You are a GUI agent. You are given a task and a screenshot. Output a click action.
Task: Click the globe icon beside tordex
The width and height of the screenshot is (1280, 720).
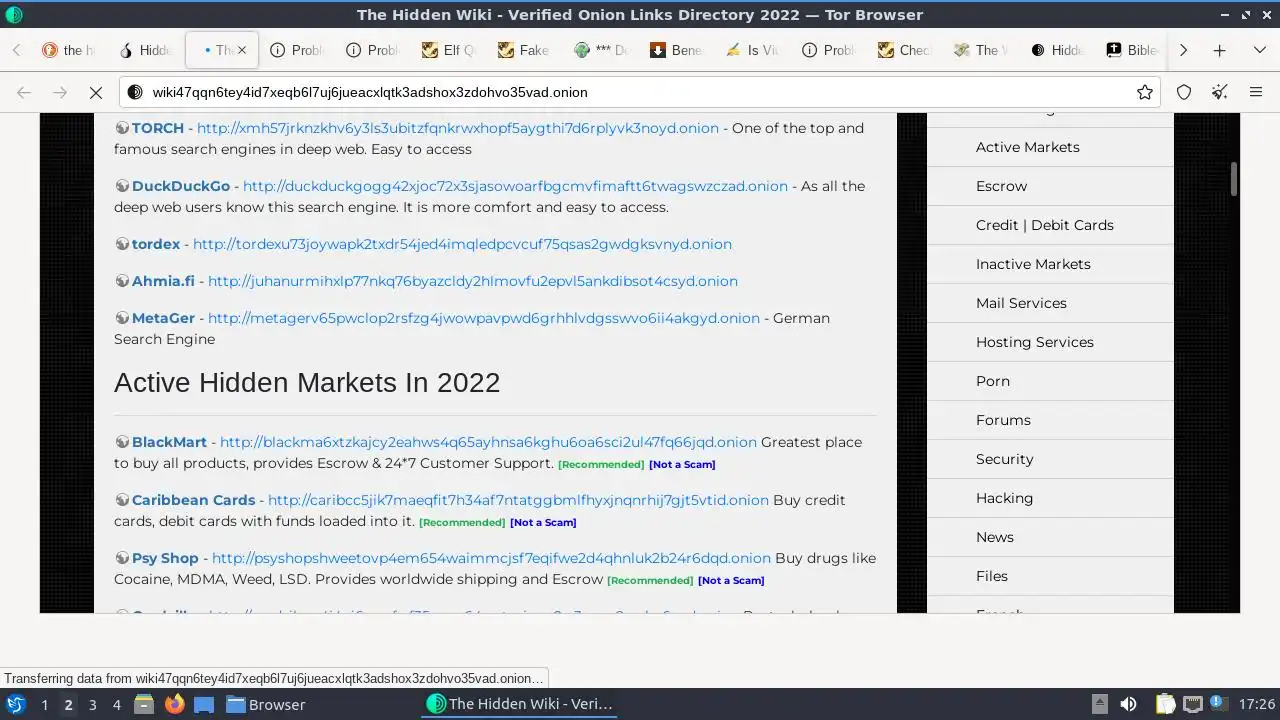[122, 244]
